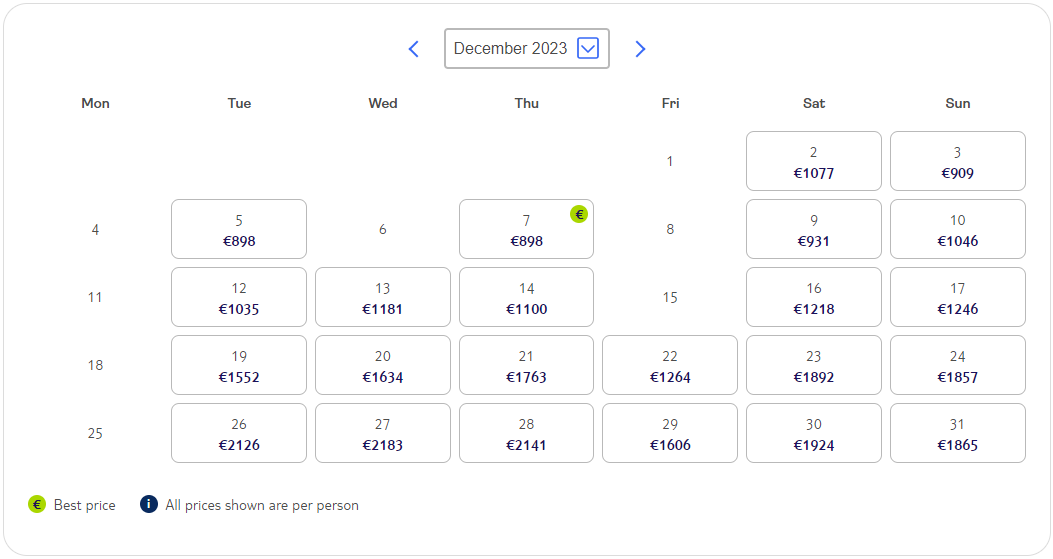Select December 29 priced €1606
This screenshot has width=1053, height=559.
pyautogui.click(x=670, y=433)
